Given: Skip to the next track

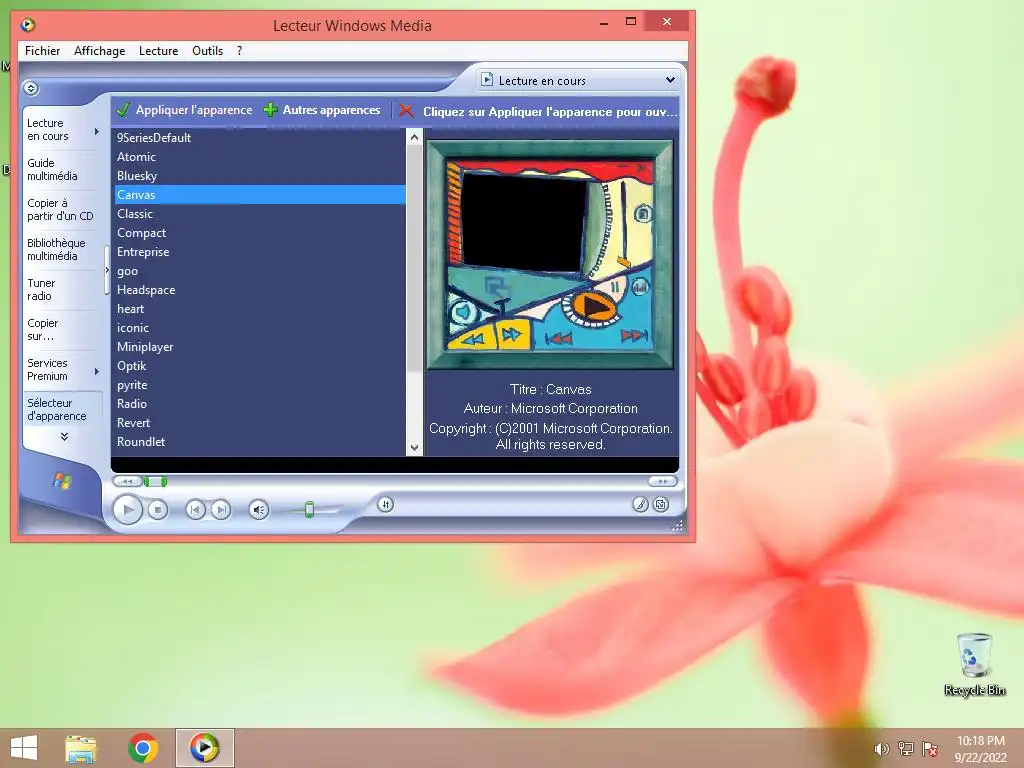Looking at the screenshot, I should click(x=221, y=509).
